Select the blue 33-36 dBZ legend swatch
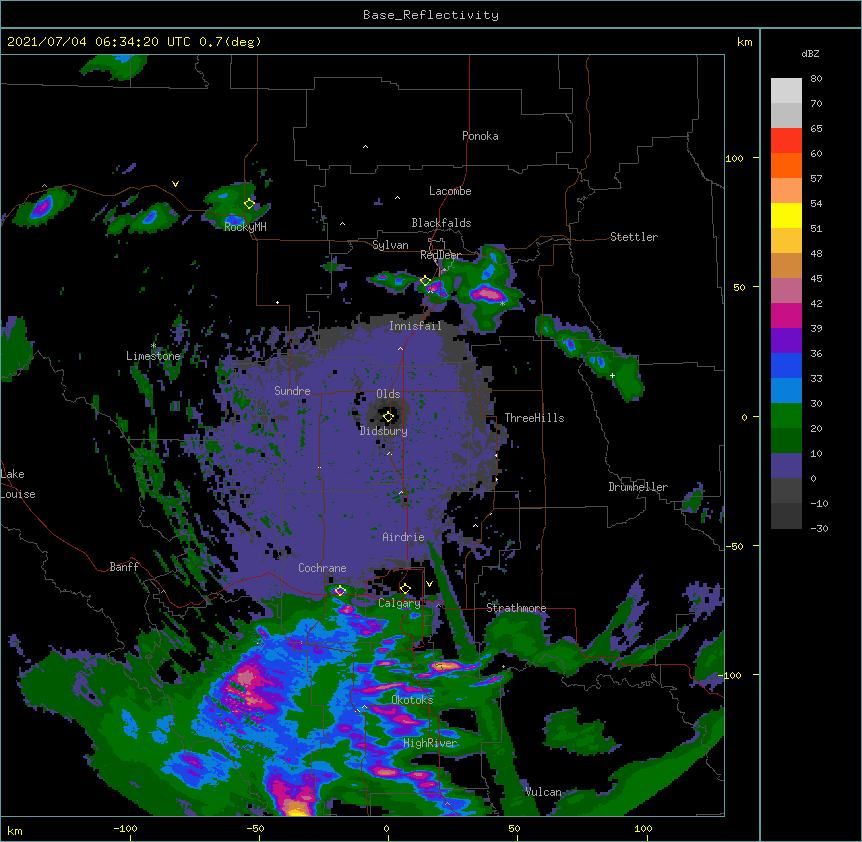The height and width of the screenshot is (842, 862). (x=786, y=365)
